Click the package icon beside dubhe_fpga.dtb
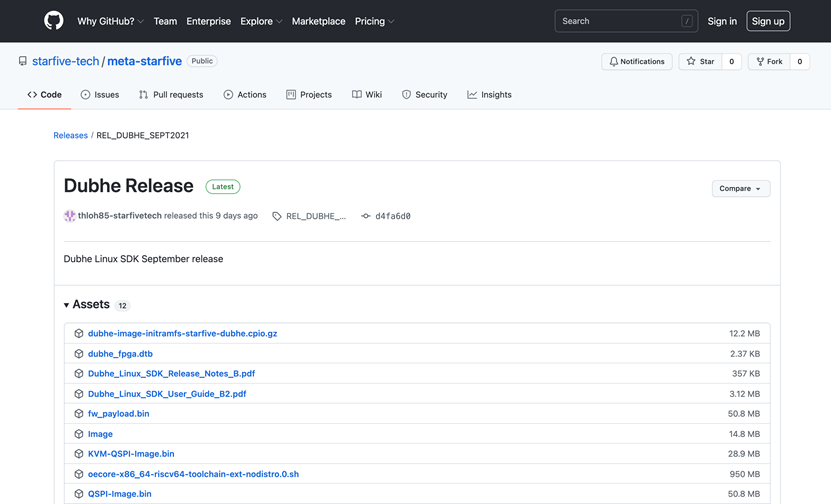 pos(79,354)
